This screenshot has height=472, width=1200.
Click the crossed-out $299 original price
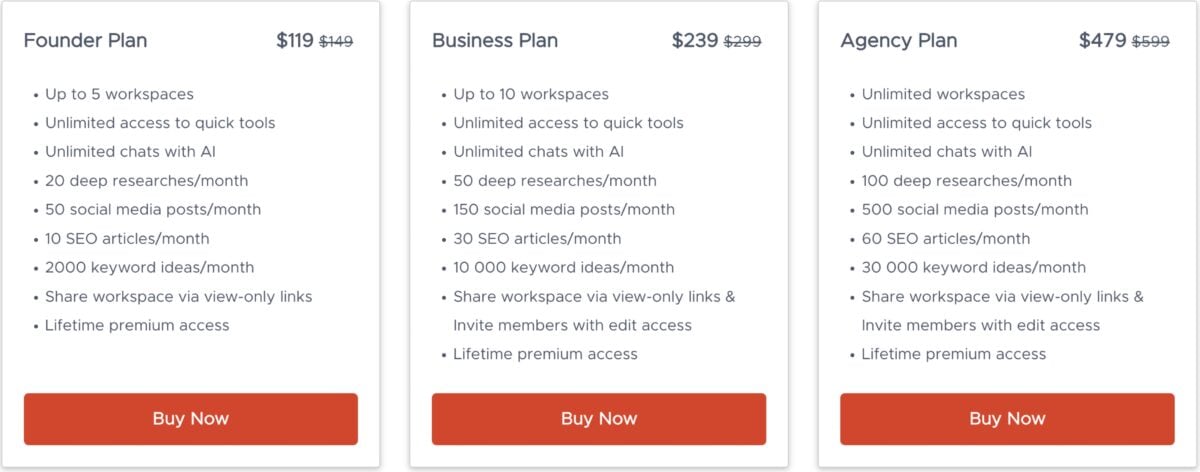pos(742,42)
